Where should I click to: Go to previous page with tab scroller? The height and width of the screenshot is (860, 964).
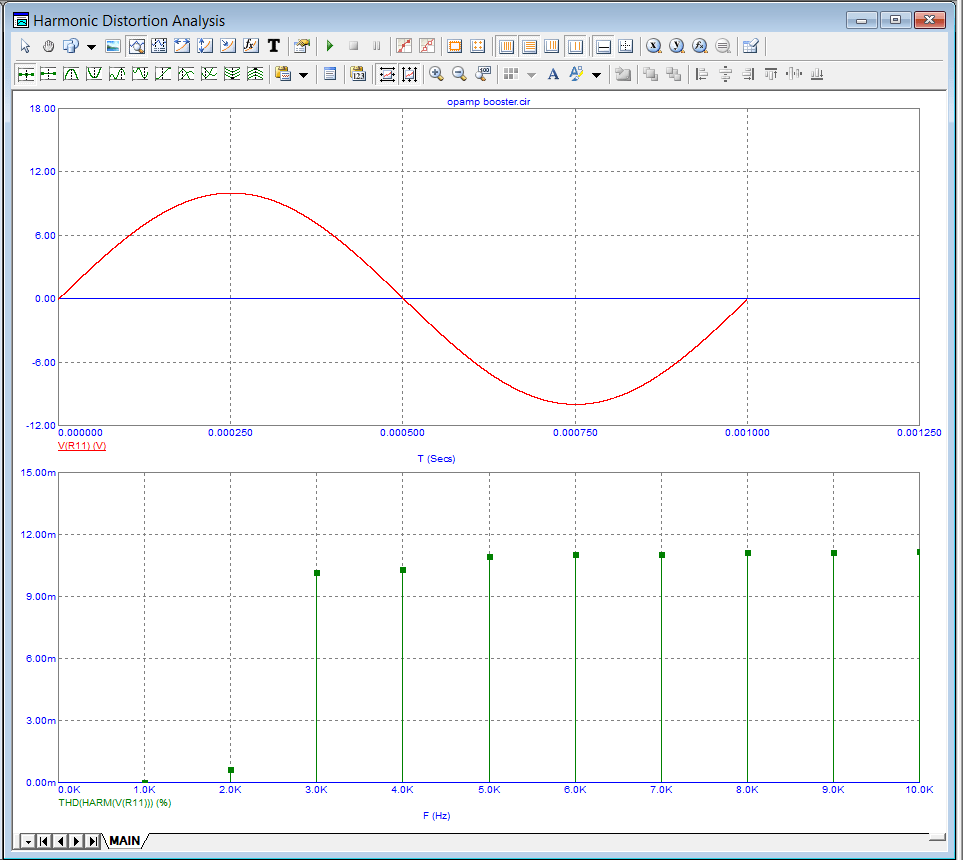tap(60, 841)
